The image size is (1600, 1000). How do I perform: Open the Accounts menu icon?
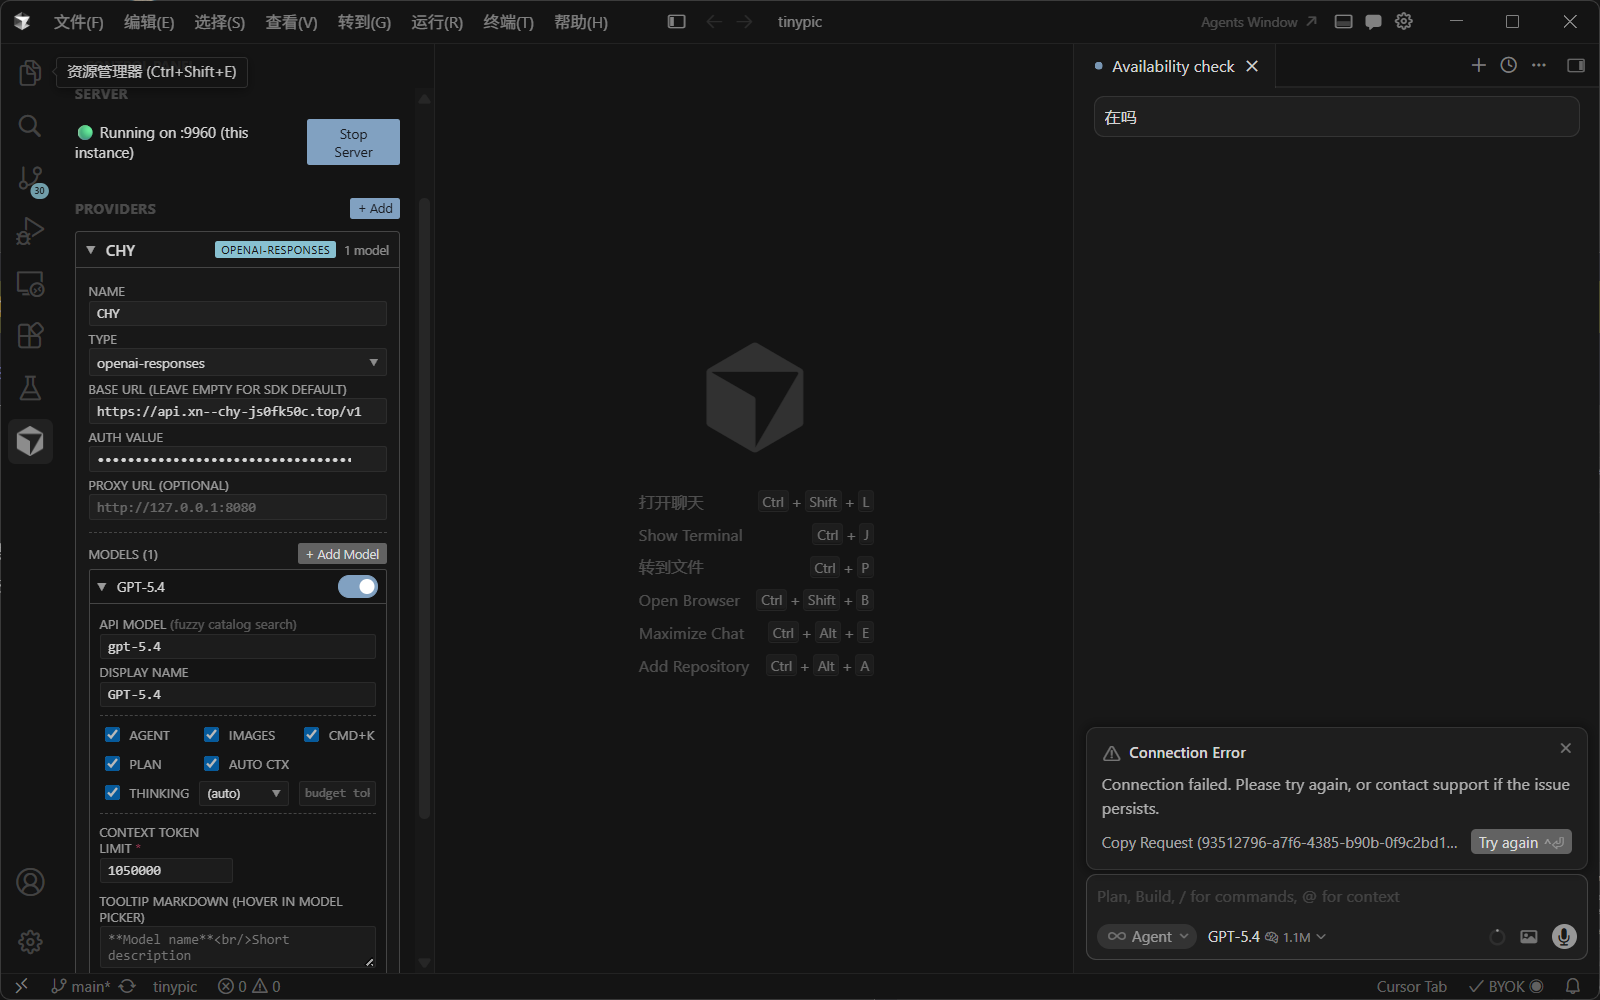click(30, 882)
